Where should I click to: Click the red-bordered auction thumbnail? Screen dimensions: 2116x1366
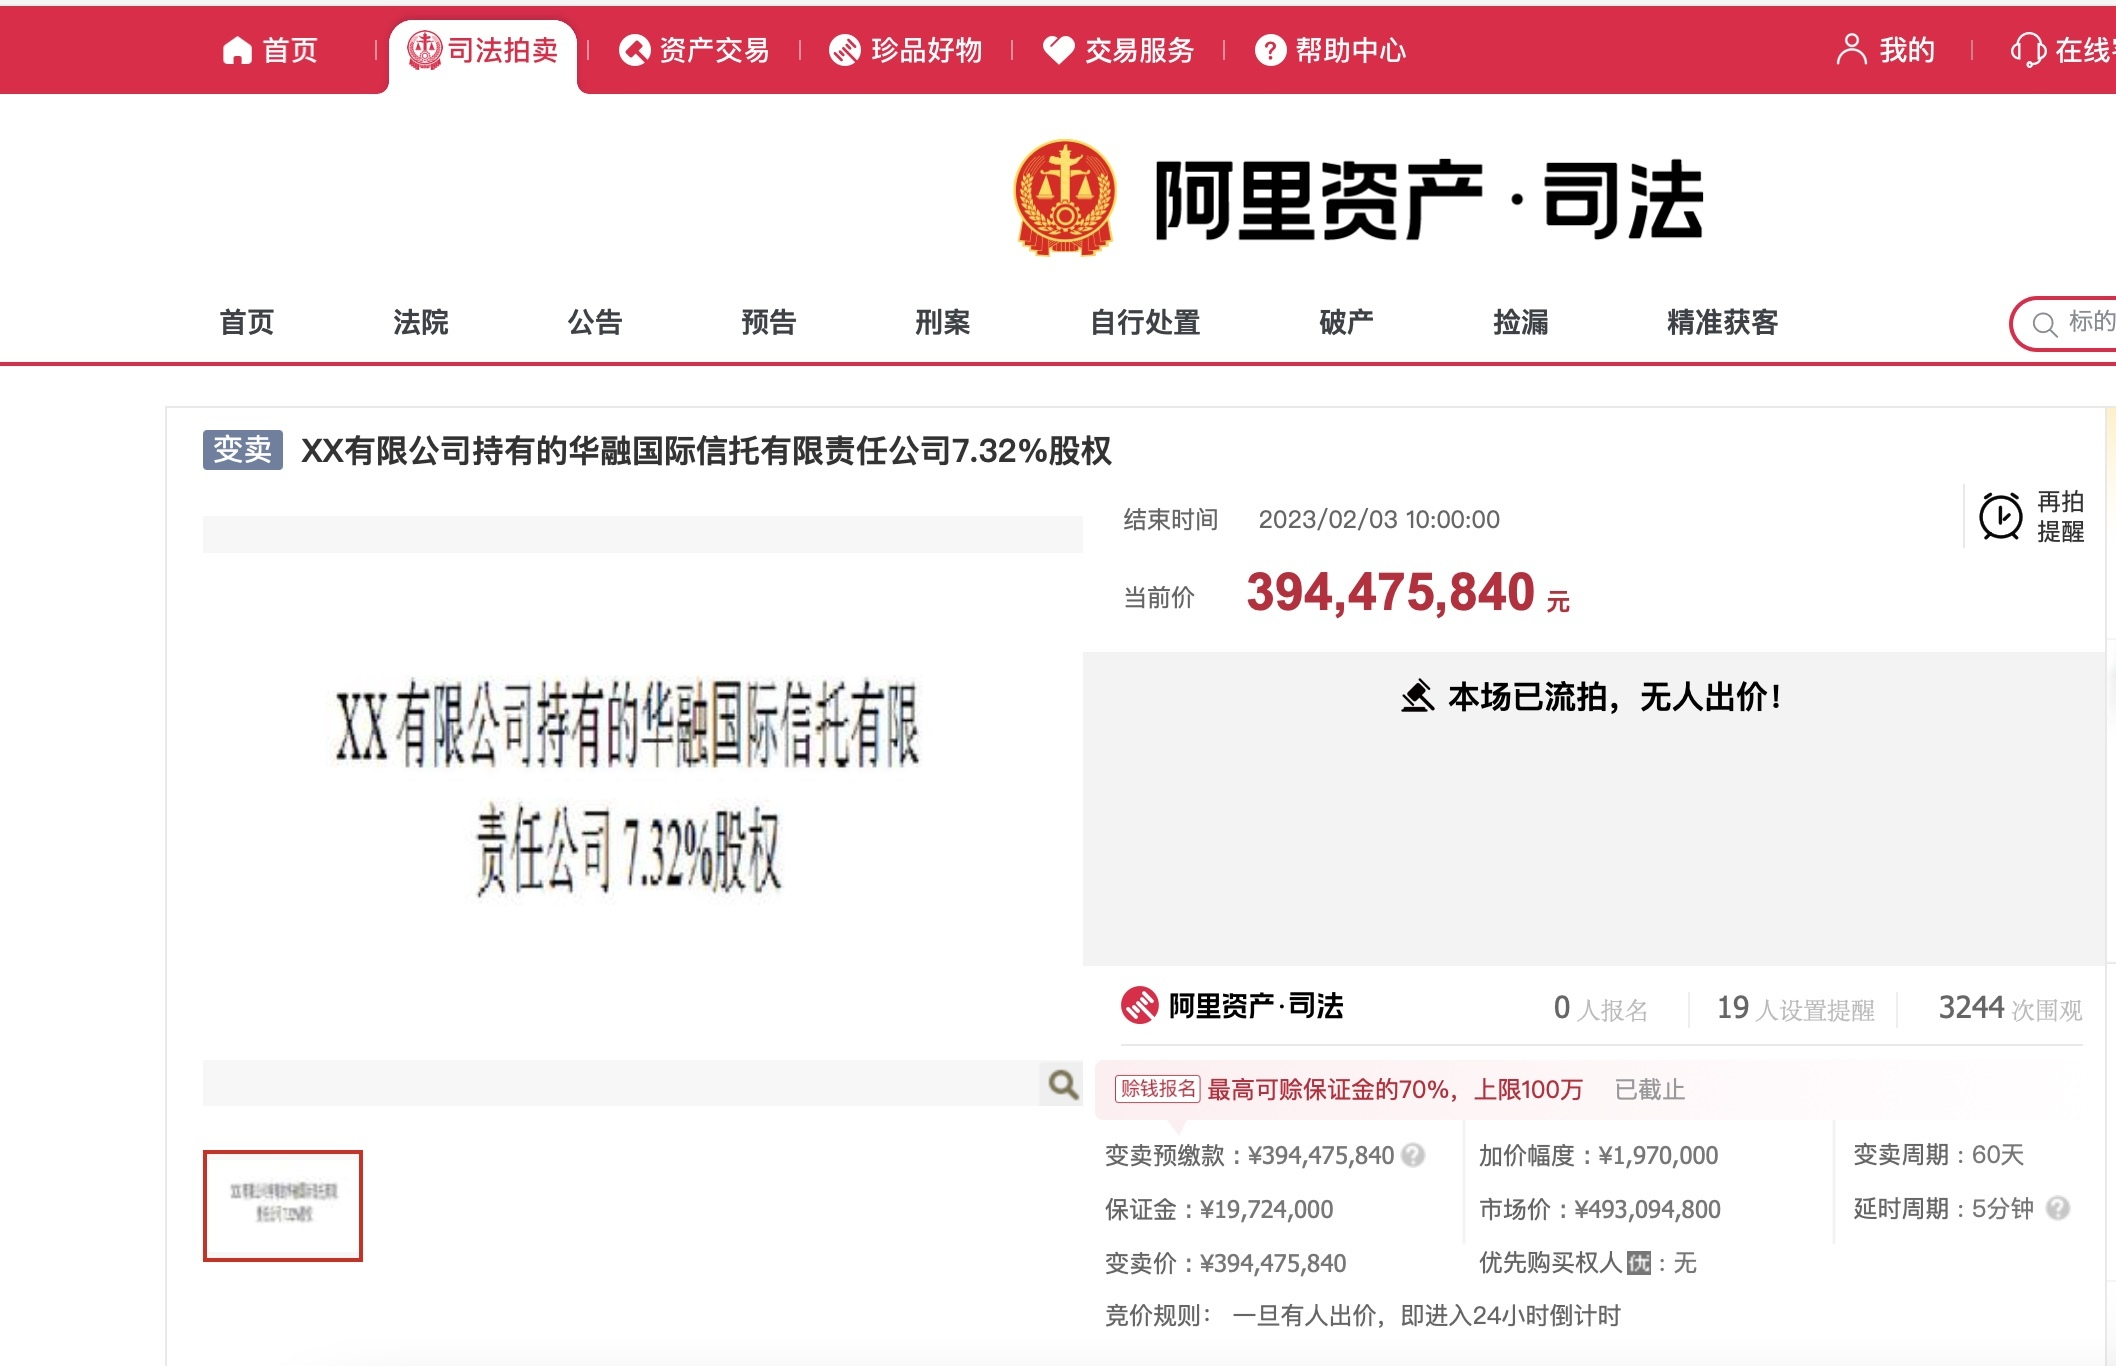pos(283,1206)
